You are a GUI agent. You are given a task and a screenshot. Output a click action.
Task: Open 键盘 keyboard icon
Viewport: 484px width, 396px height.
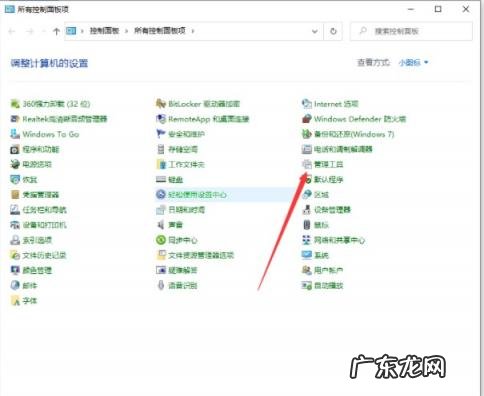[161, 179]
